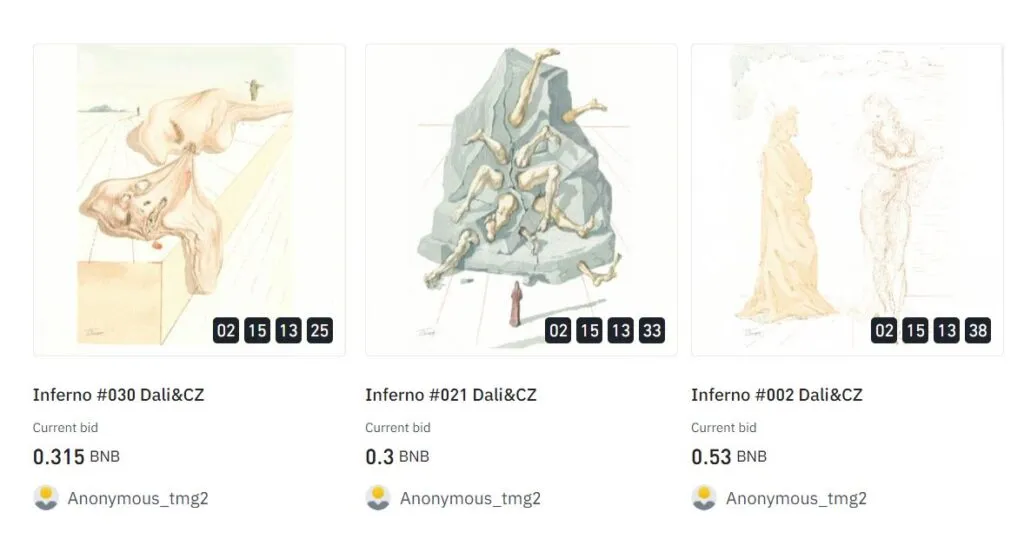Click Anonymous_tmg2 seller name under Inferno #002

796,498
